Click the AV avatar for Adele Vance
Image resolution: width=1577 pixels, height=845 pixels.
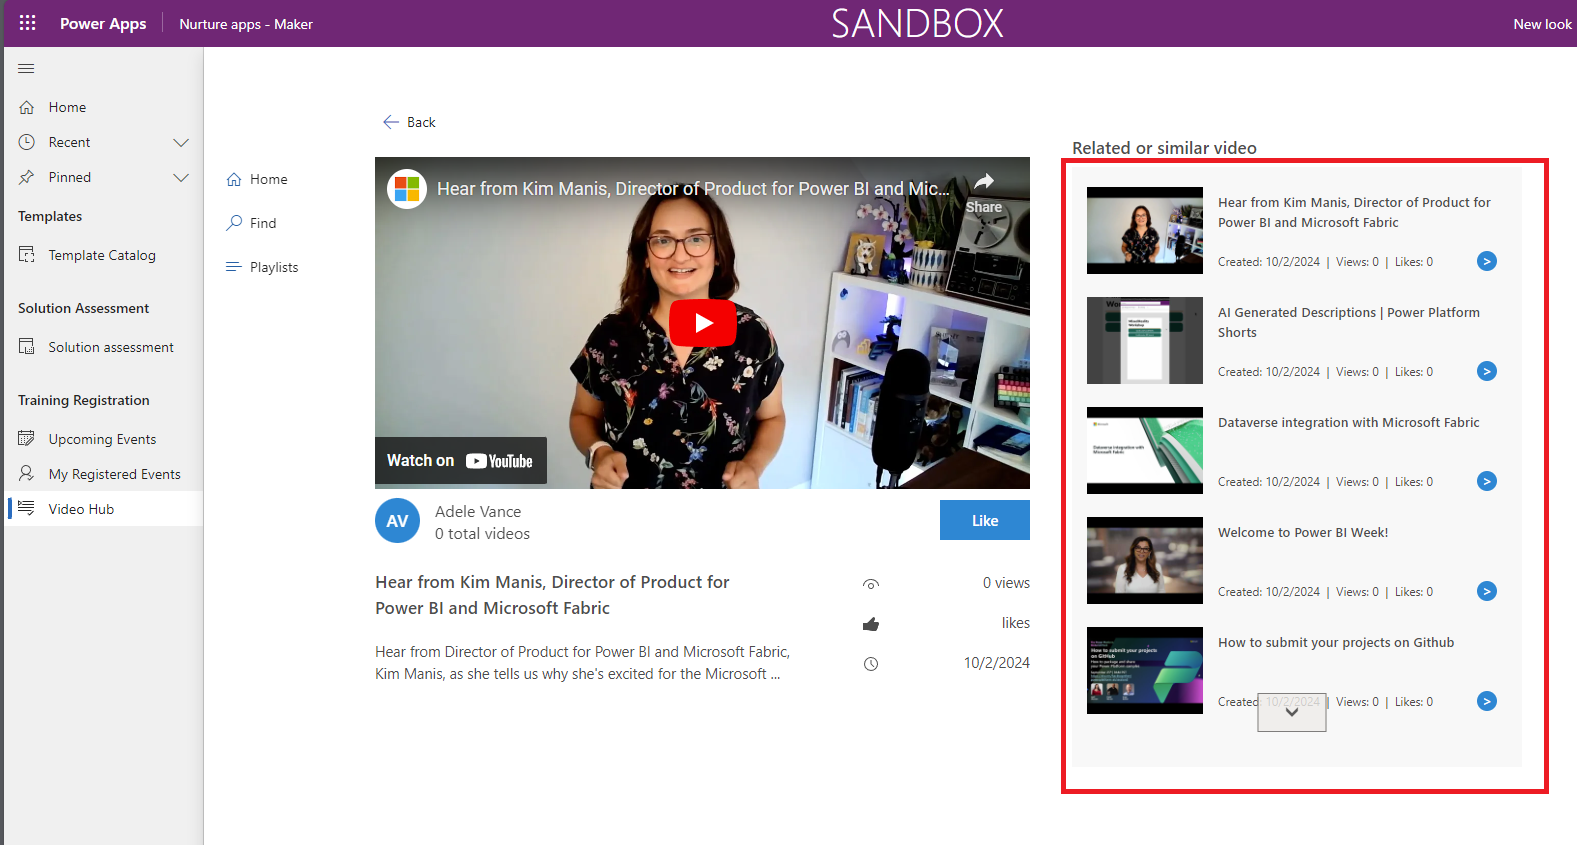(x=397, y=521)
